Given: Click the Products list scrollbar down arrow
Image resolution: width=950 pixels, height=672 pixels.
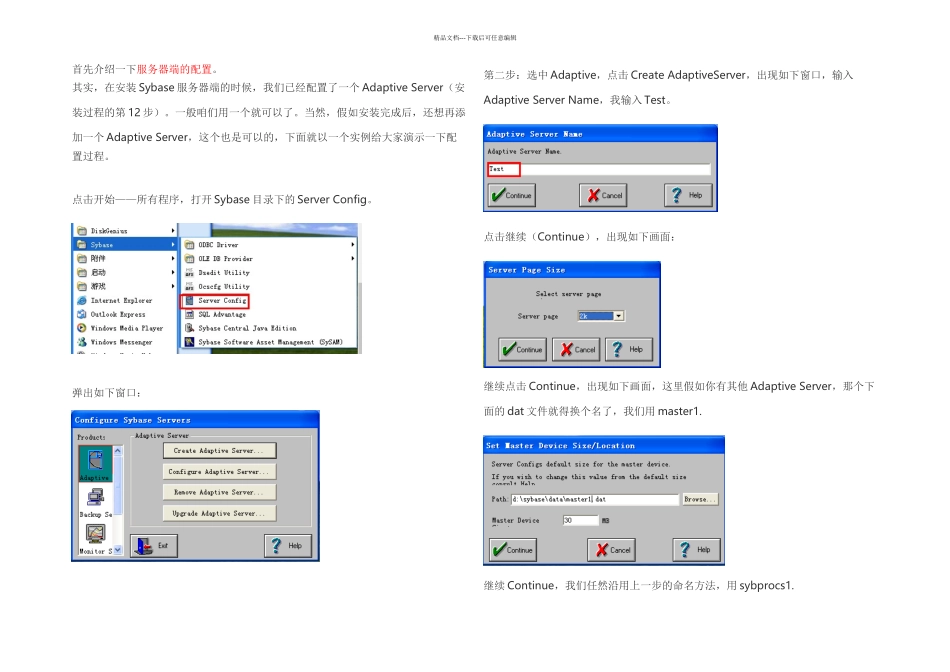Looking at the screenshot, I should click(118, 550).
